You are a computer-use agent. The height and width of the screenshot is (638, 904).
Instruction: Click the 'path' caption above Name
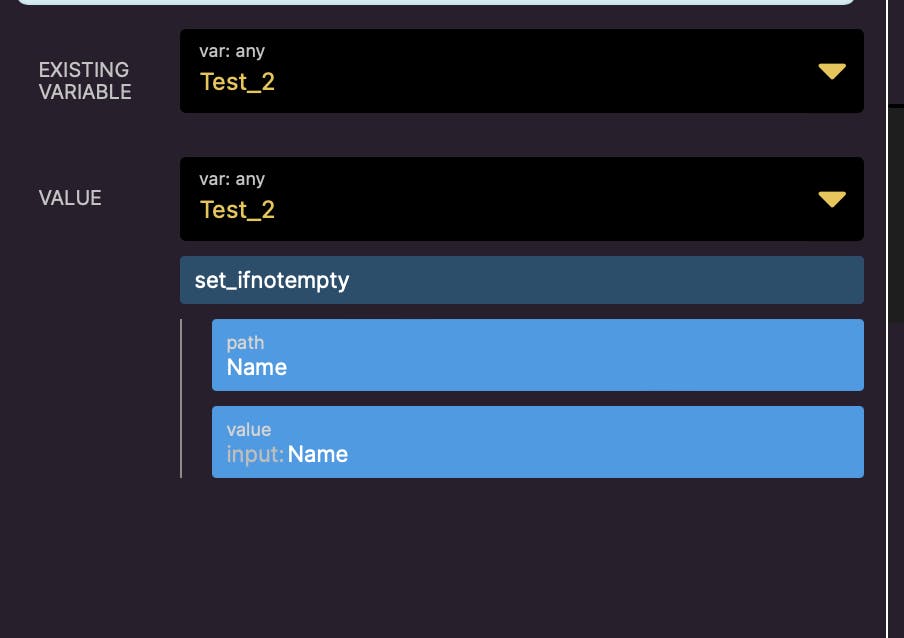pos(245,343)
